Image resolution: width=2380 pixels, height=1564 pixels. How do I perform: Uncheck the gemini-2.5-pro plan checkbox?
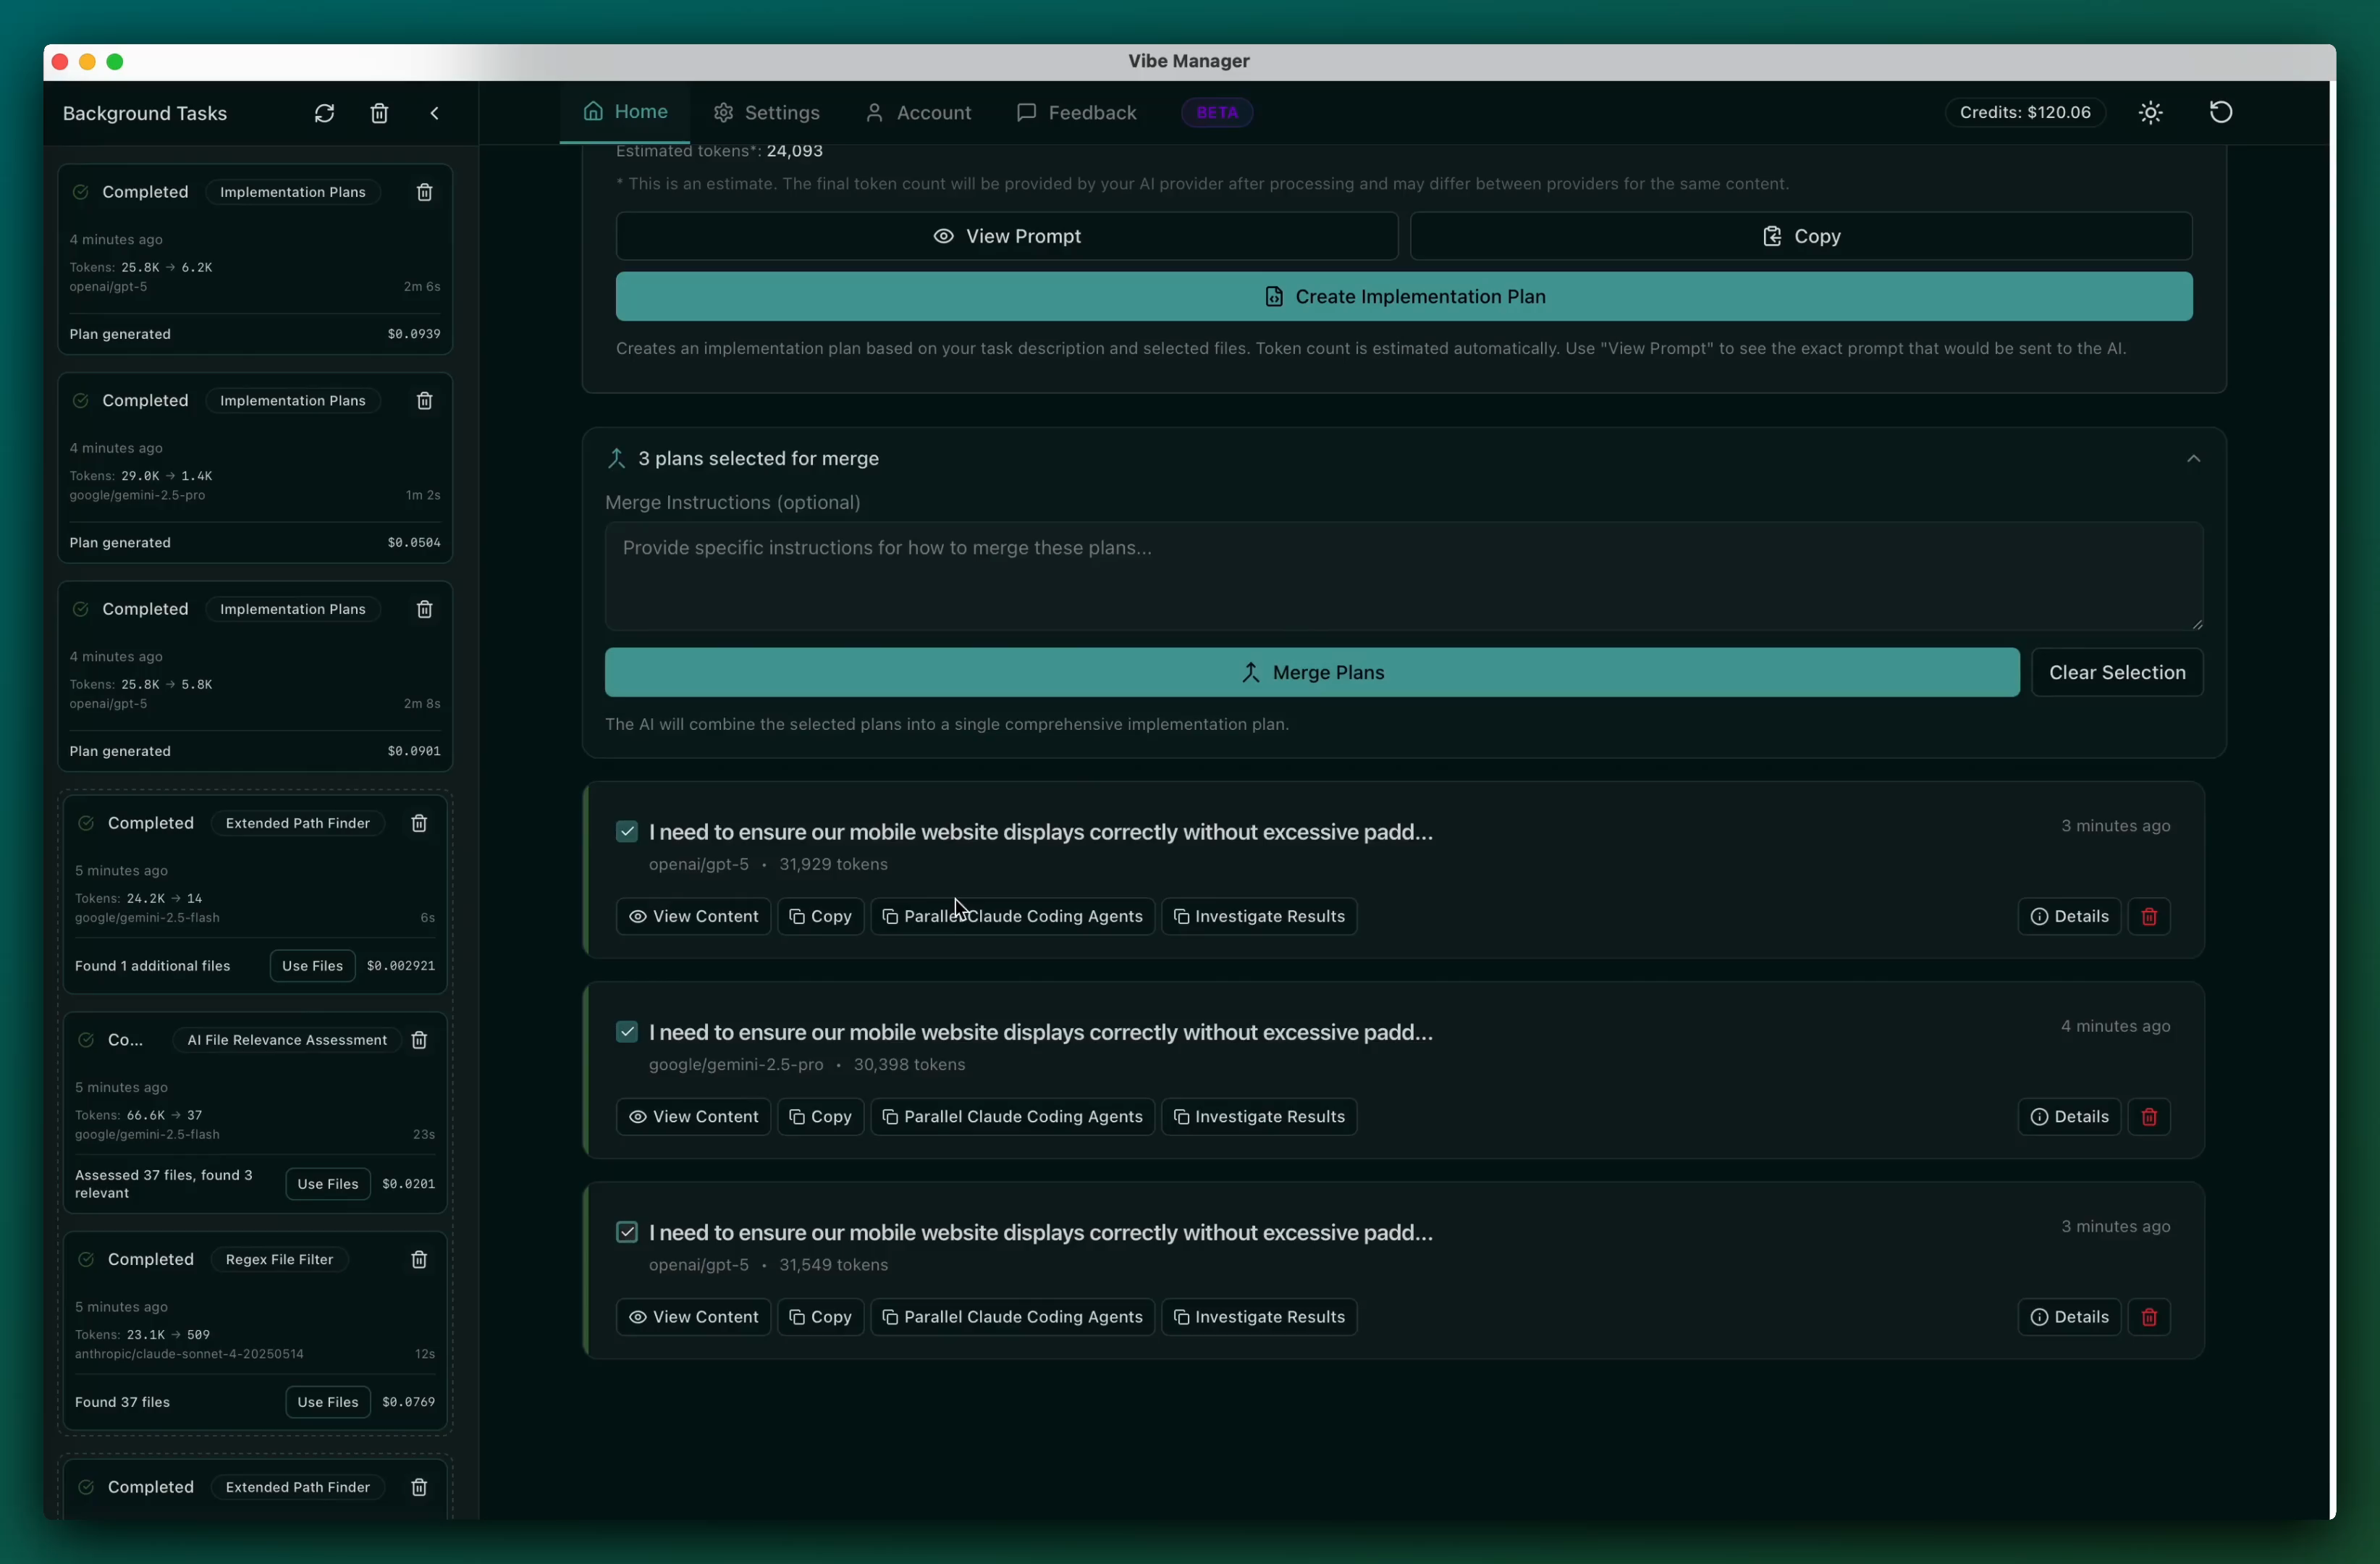coord(627,1032)
